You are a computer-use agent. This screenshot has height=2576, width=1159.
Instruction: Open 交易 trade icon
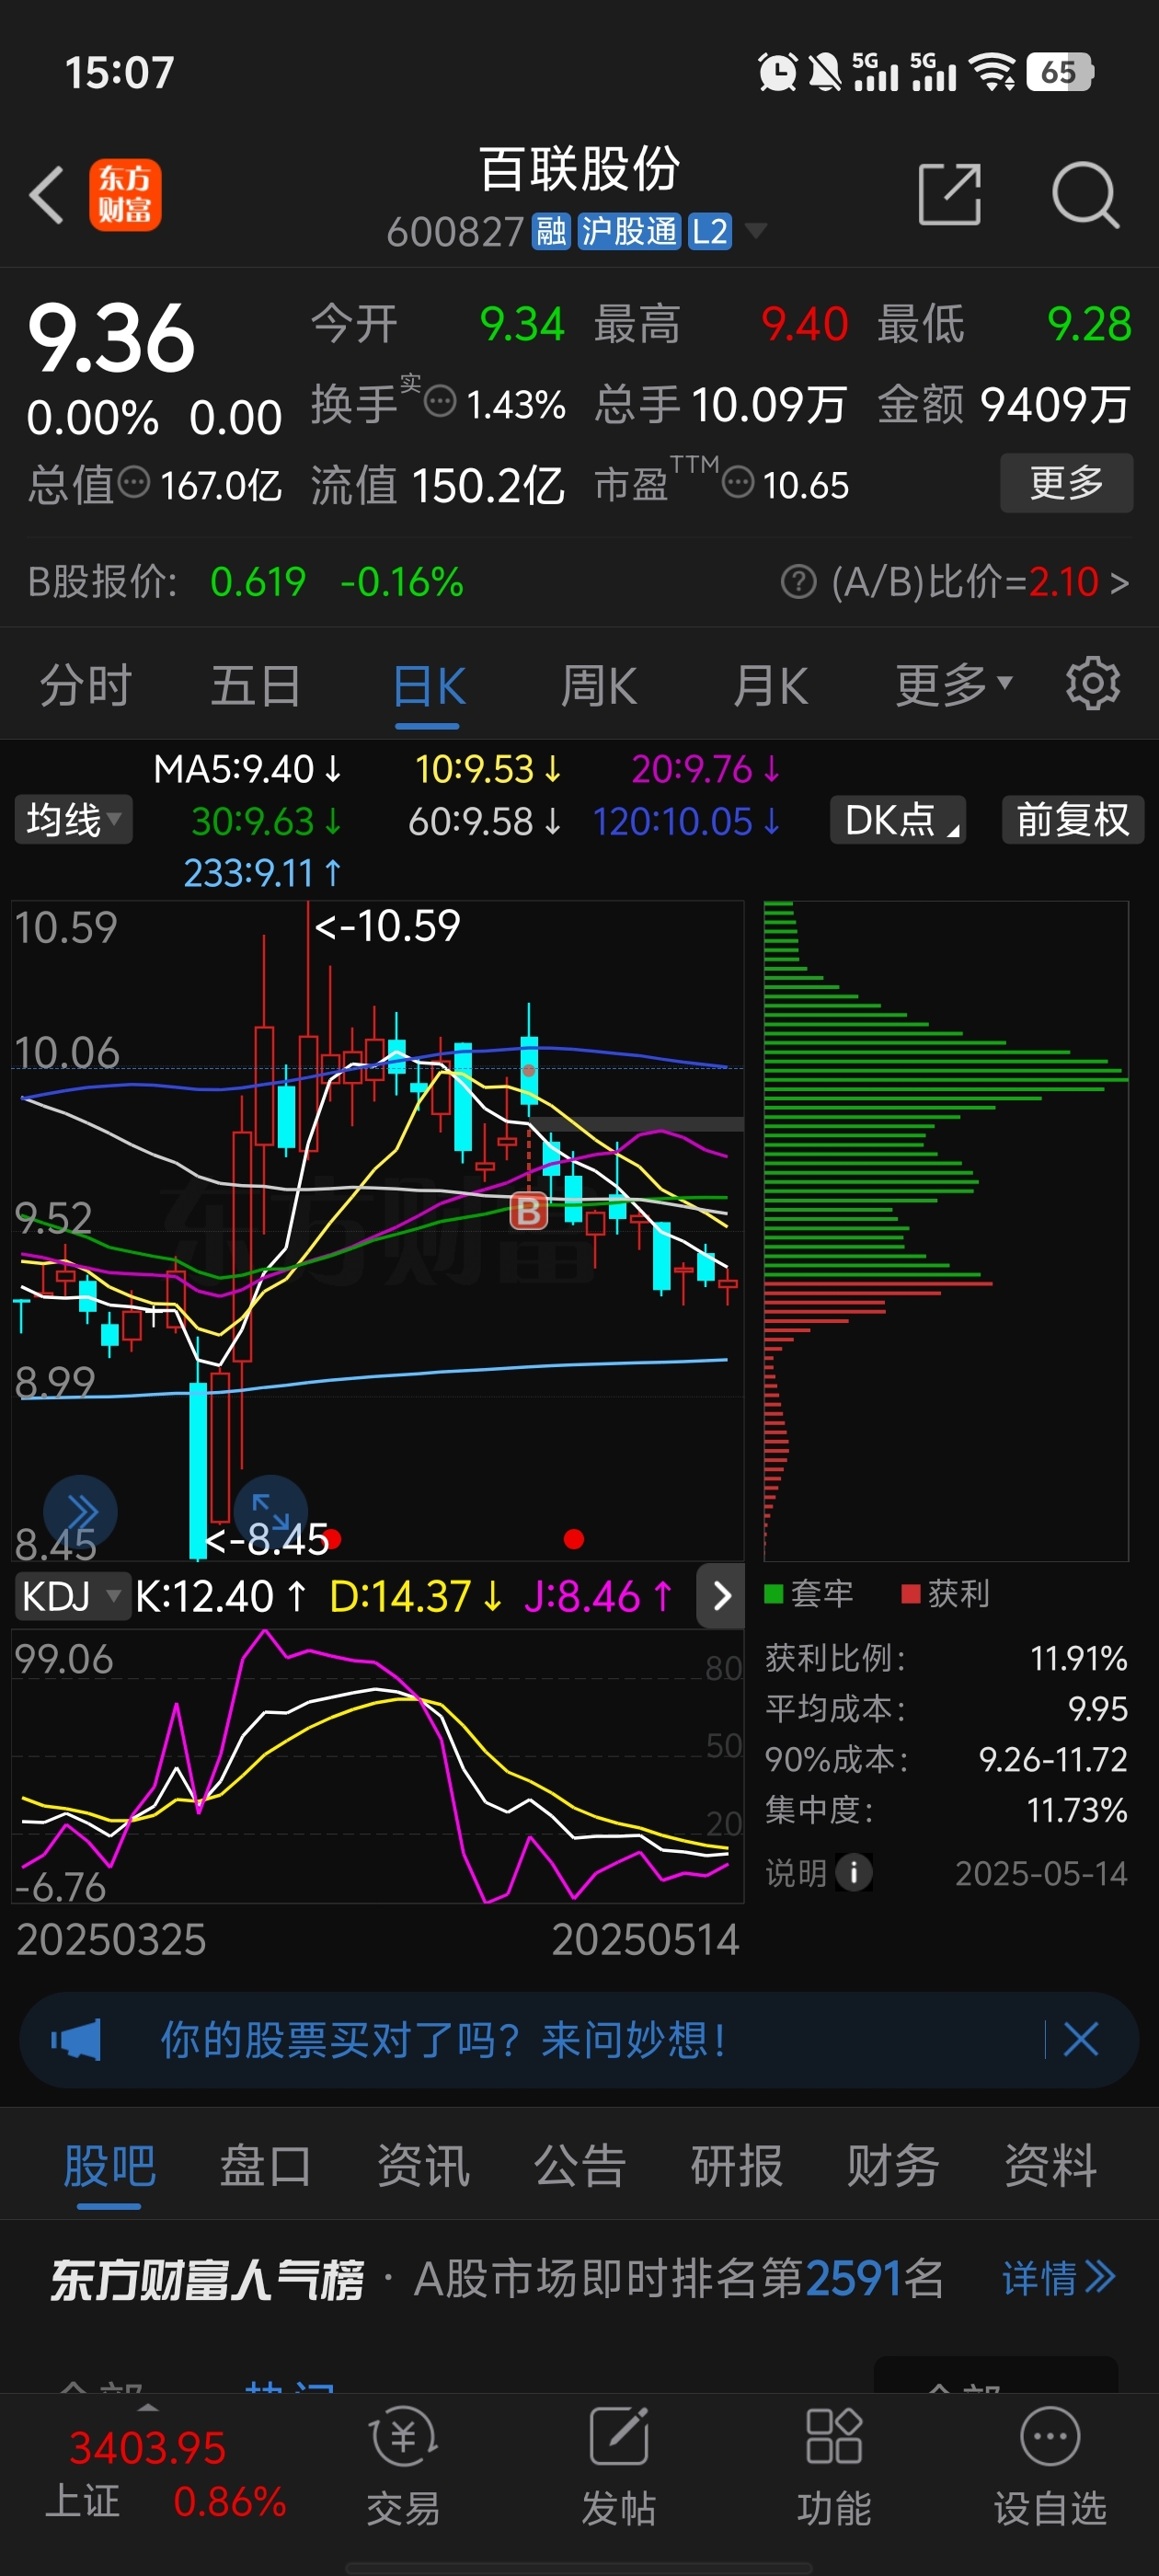403,2465
